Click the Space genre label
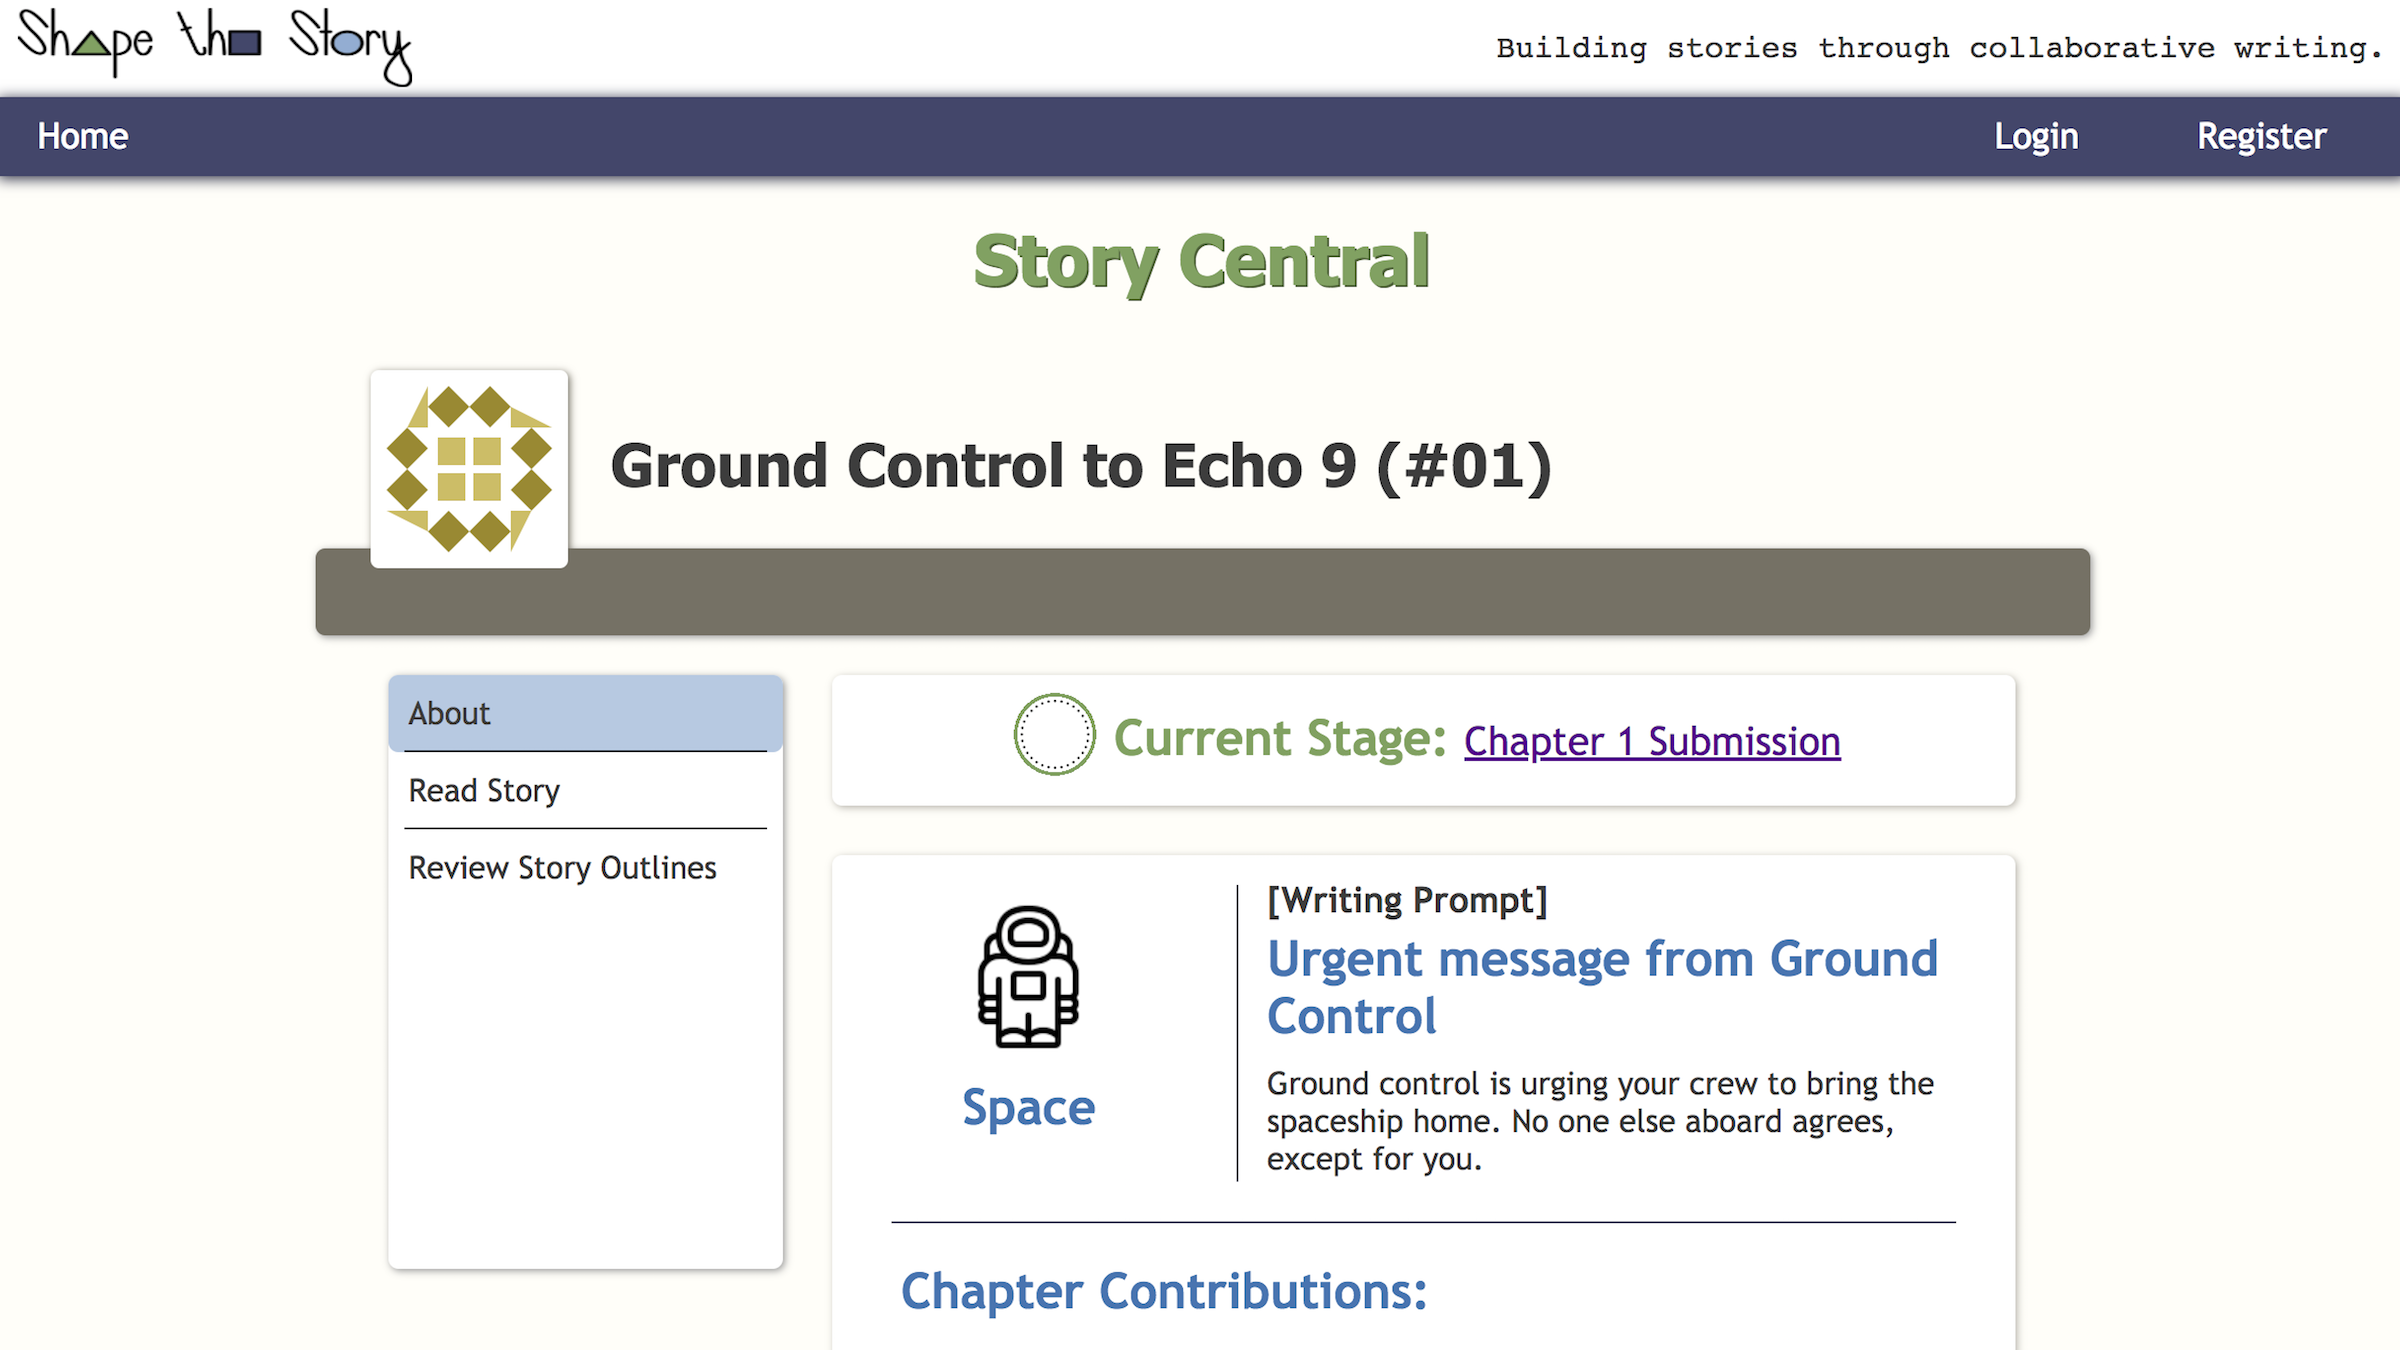 (x=1028, y=1107)
